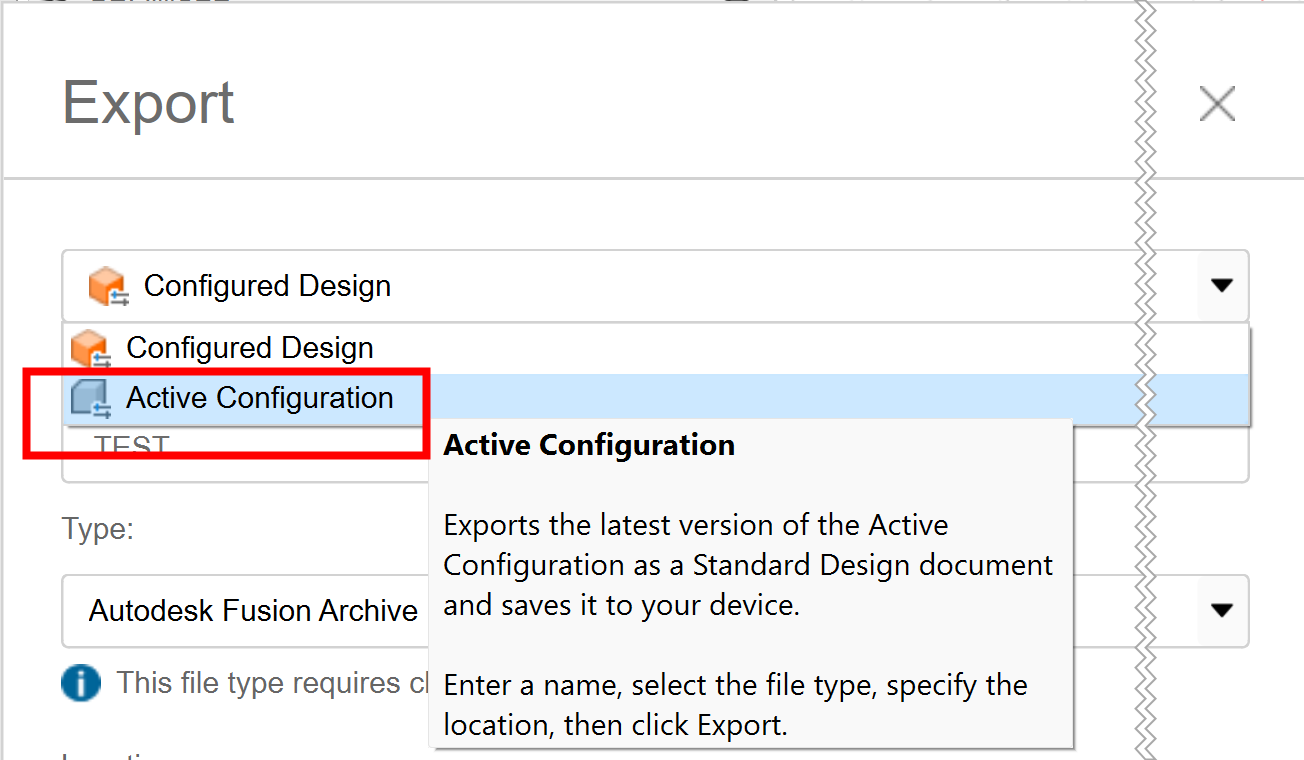
Task: Click the "Export" dialog title text
Action: 148,103
